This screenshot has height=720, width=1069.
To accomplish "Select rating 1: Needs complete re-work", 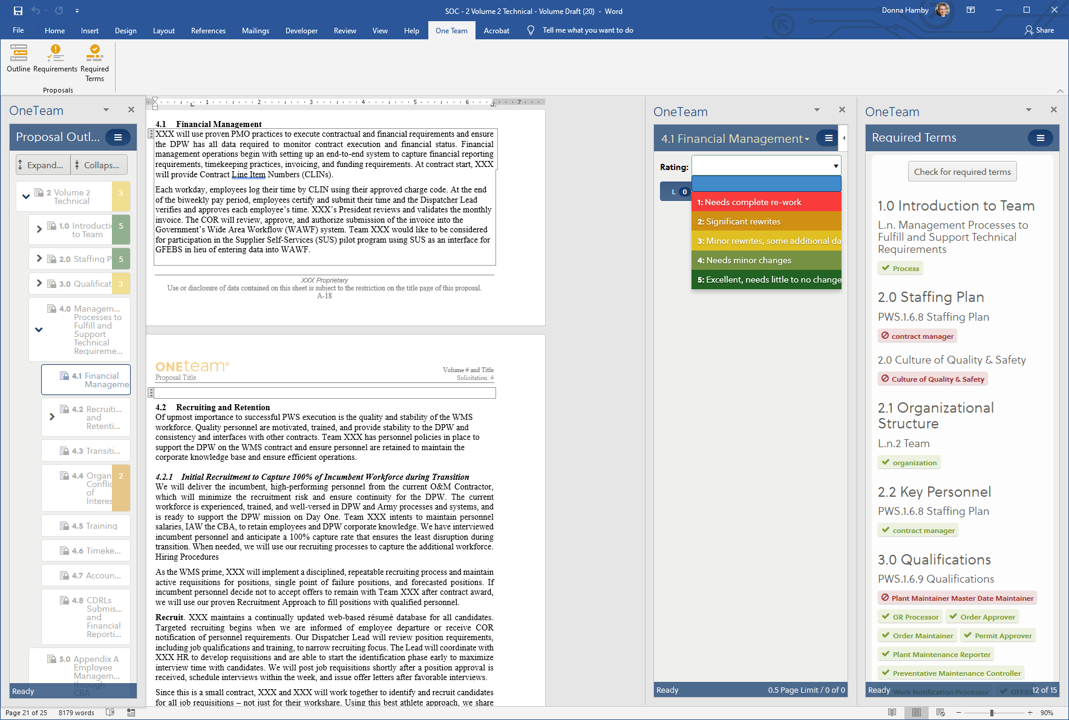I will (x=766, y=202).
